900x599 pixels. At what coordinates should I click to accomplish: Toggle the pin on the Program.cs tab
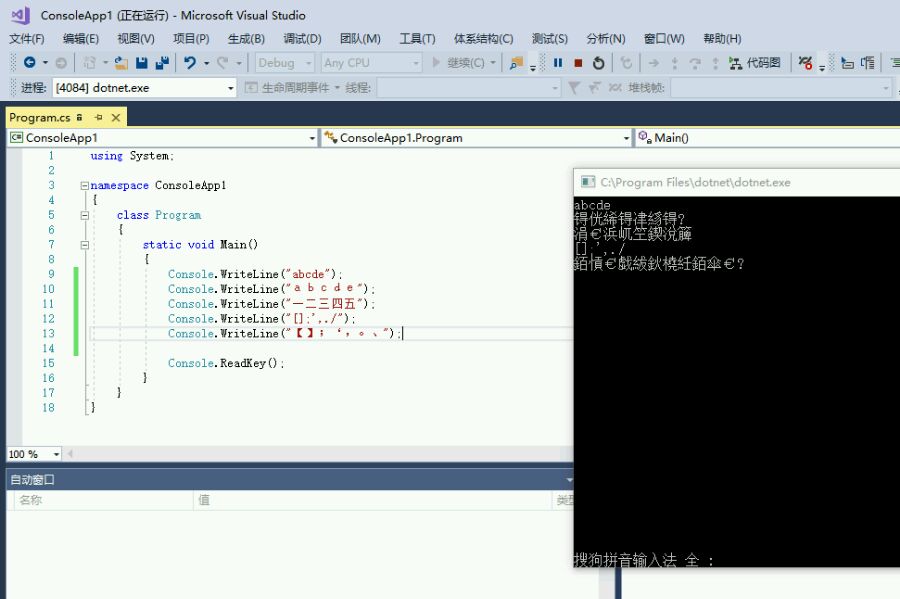tap(98, 118)
